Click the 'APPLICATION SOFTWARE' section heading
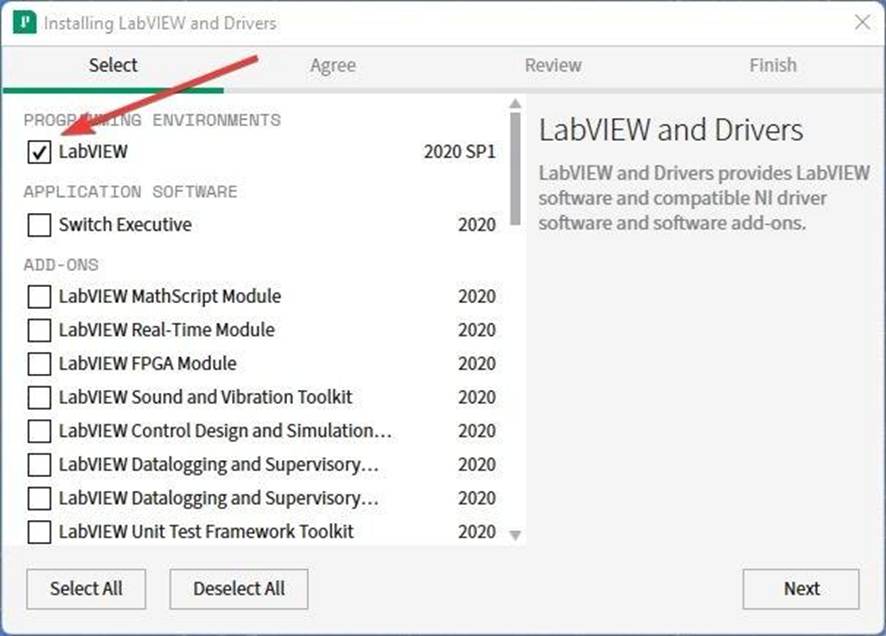This screenshot has width=886, height=636. coord(131,192)
